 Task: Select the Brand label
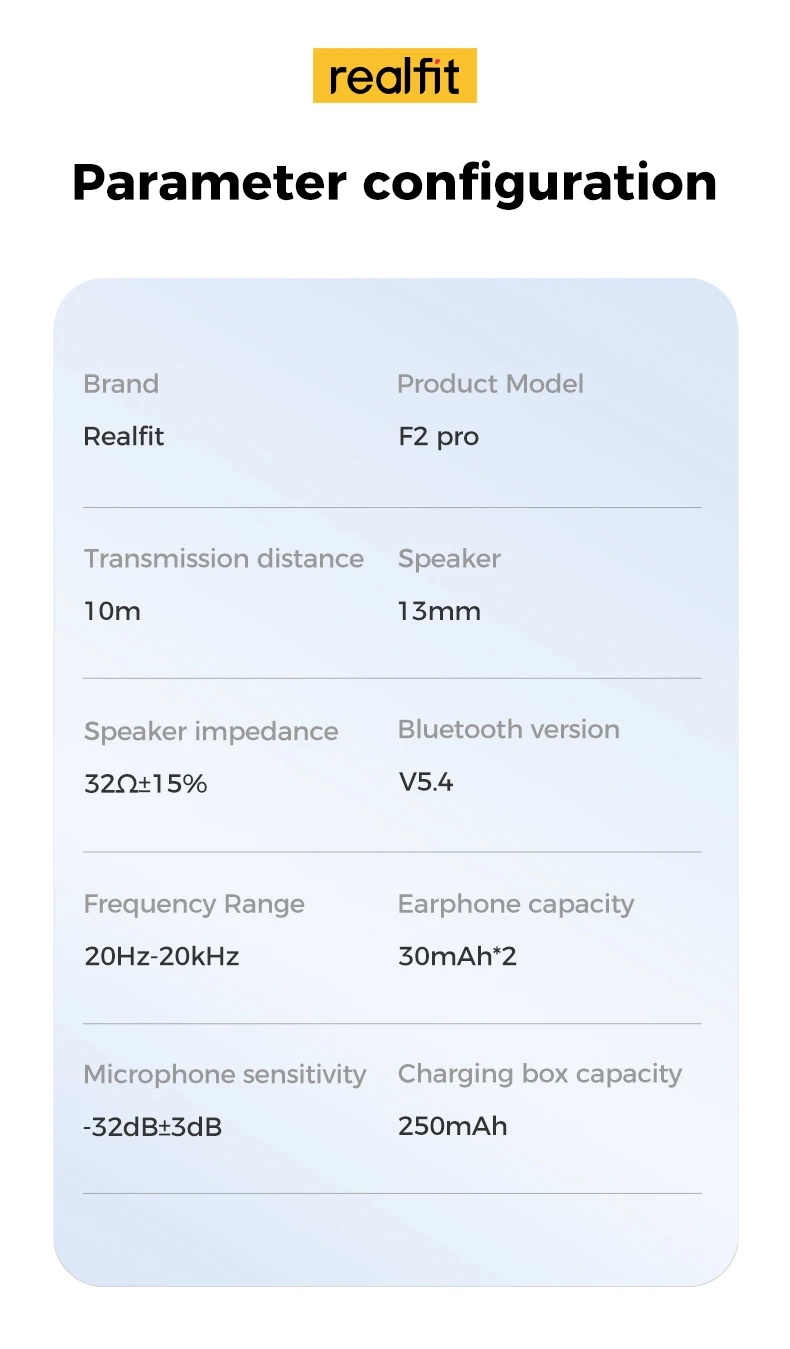point(121,384)
